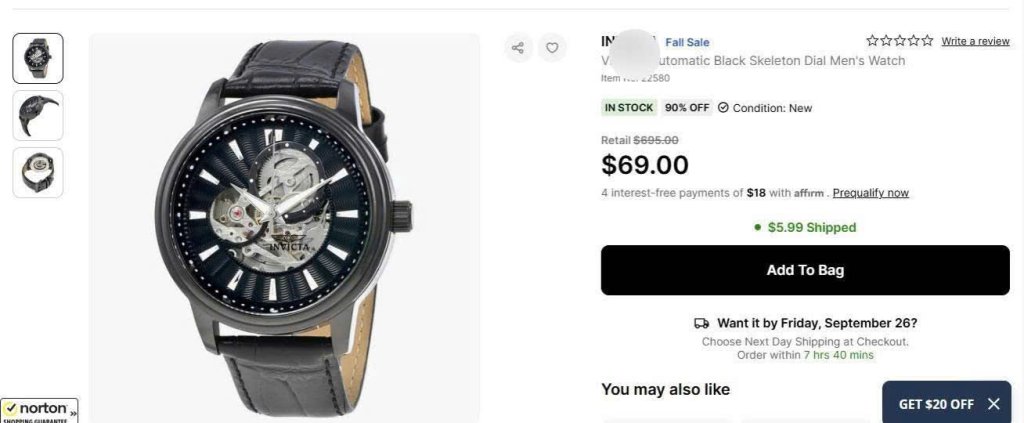
Task: Open the Write a review link
Action: click(x=975, y=41)
